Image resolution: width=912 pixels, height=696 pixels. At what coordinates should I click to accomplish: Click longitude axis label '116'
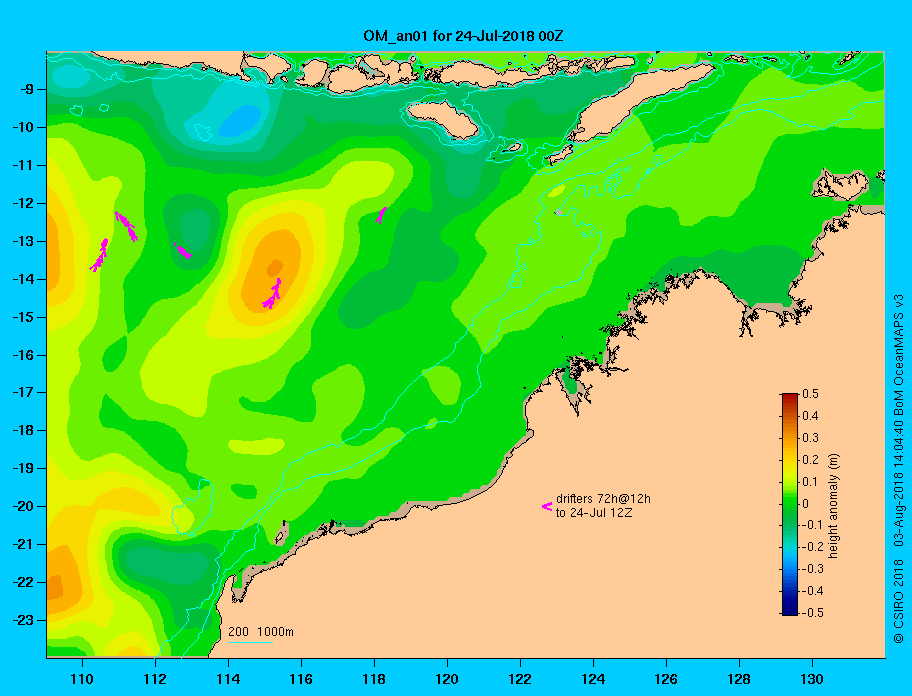click(x=301, y=679)
